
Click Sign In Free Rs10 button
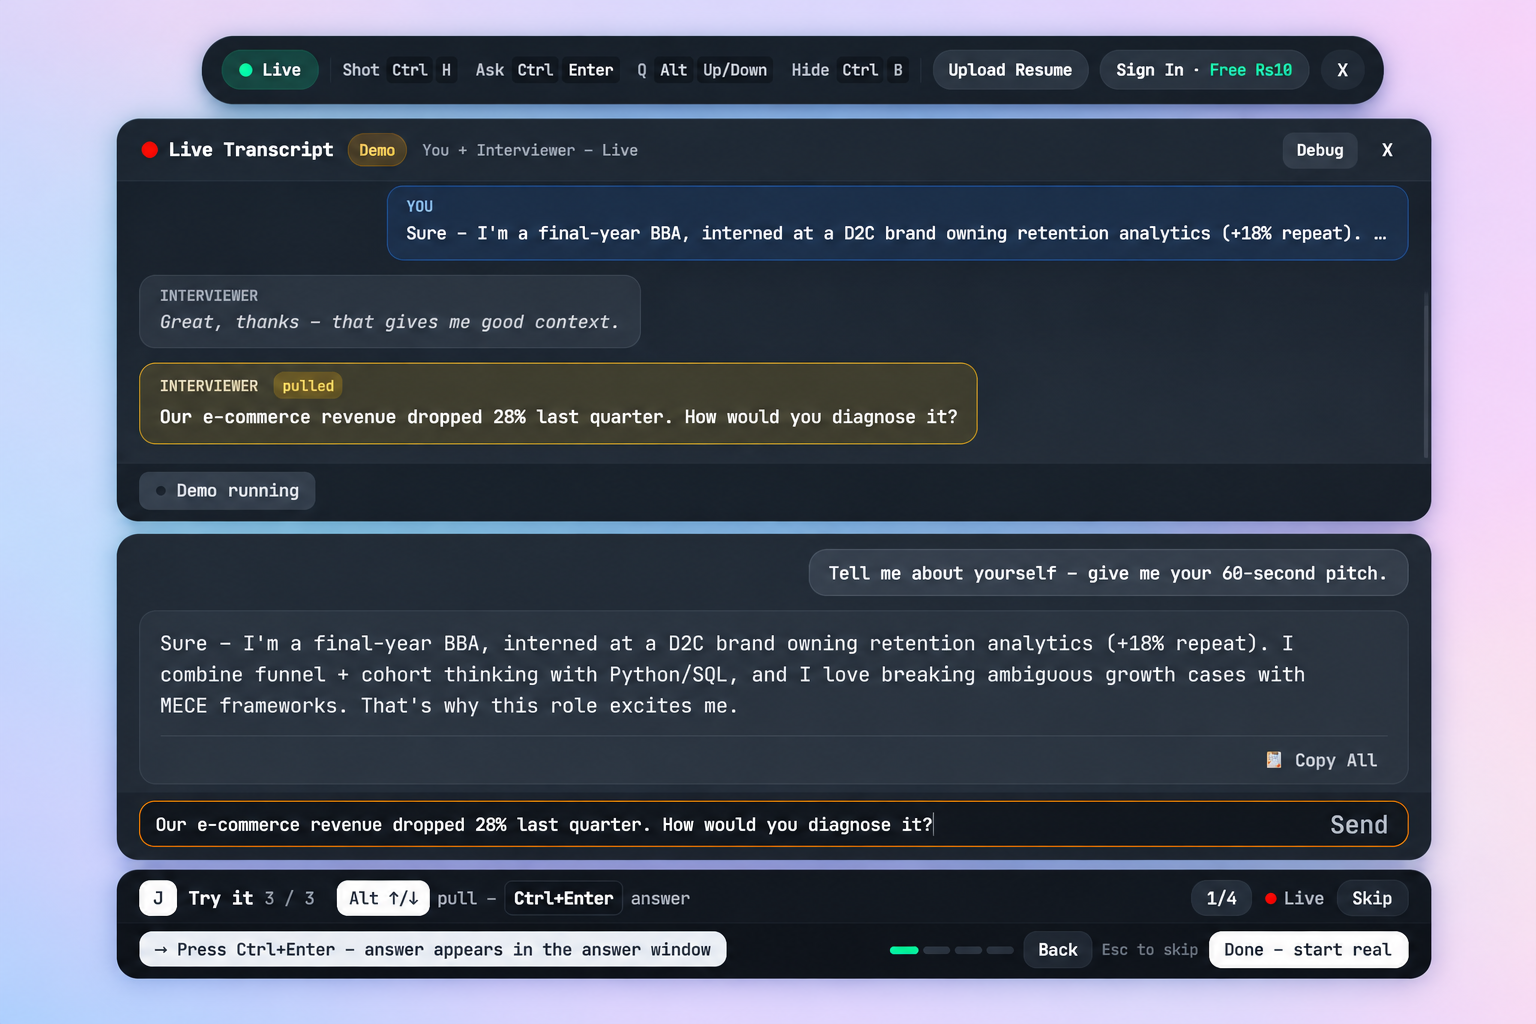1204,70
